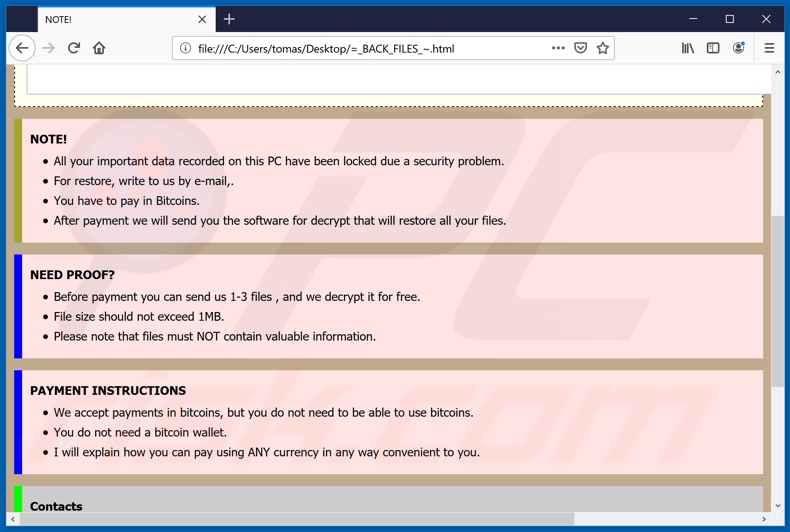Image resolution: width=790 pixels, height=532 pixels.
Task: Click the 'send us 1-3 files' line
Action: pos(237,297)
